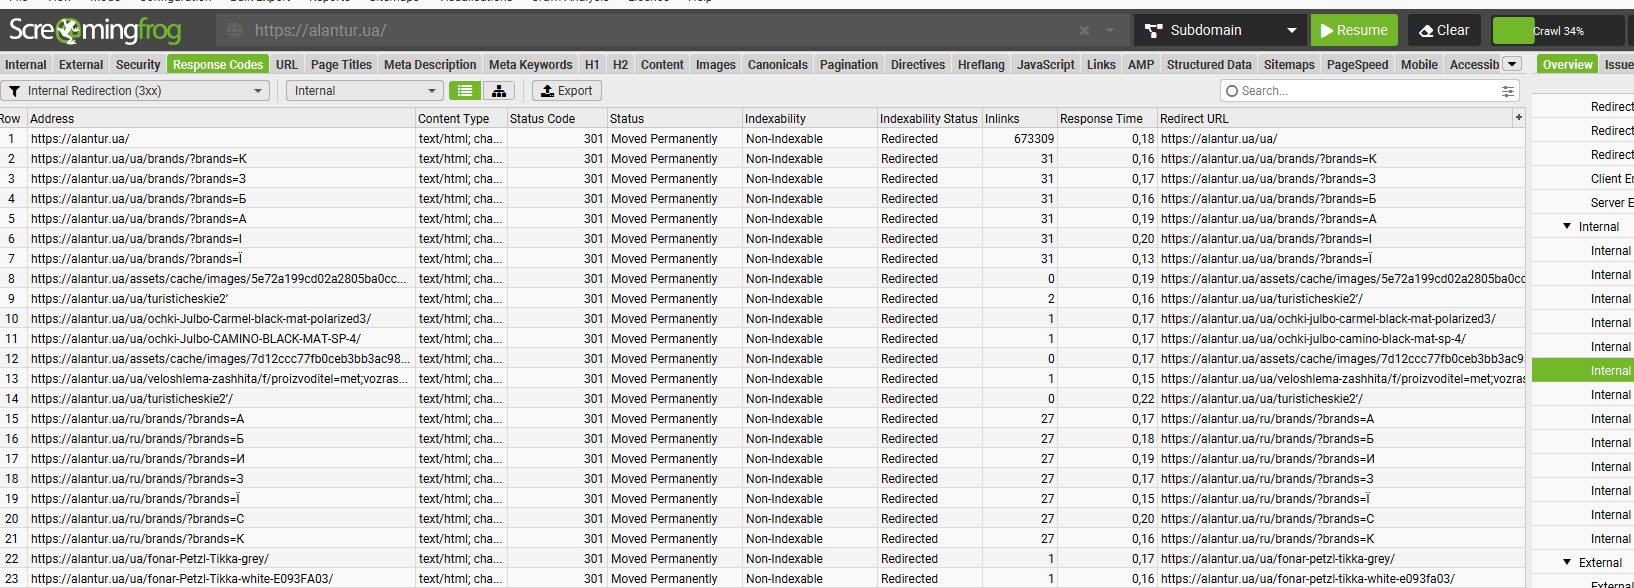Collapse the Internal group in Overview
Image resolution: width=1634 pixels, height=588 pixels.
pyautogui.click(x=1567, y=227)
